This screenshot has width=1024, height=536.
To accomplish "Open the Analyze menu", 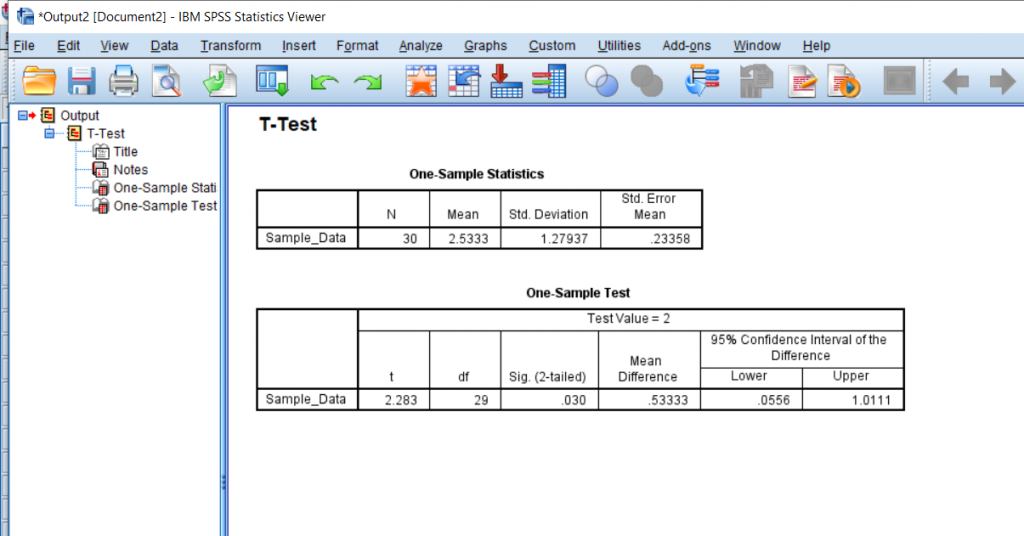I will point(421,46).
